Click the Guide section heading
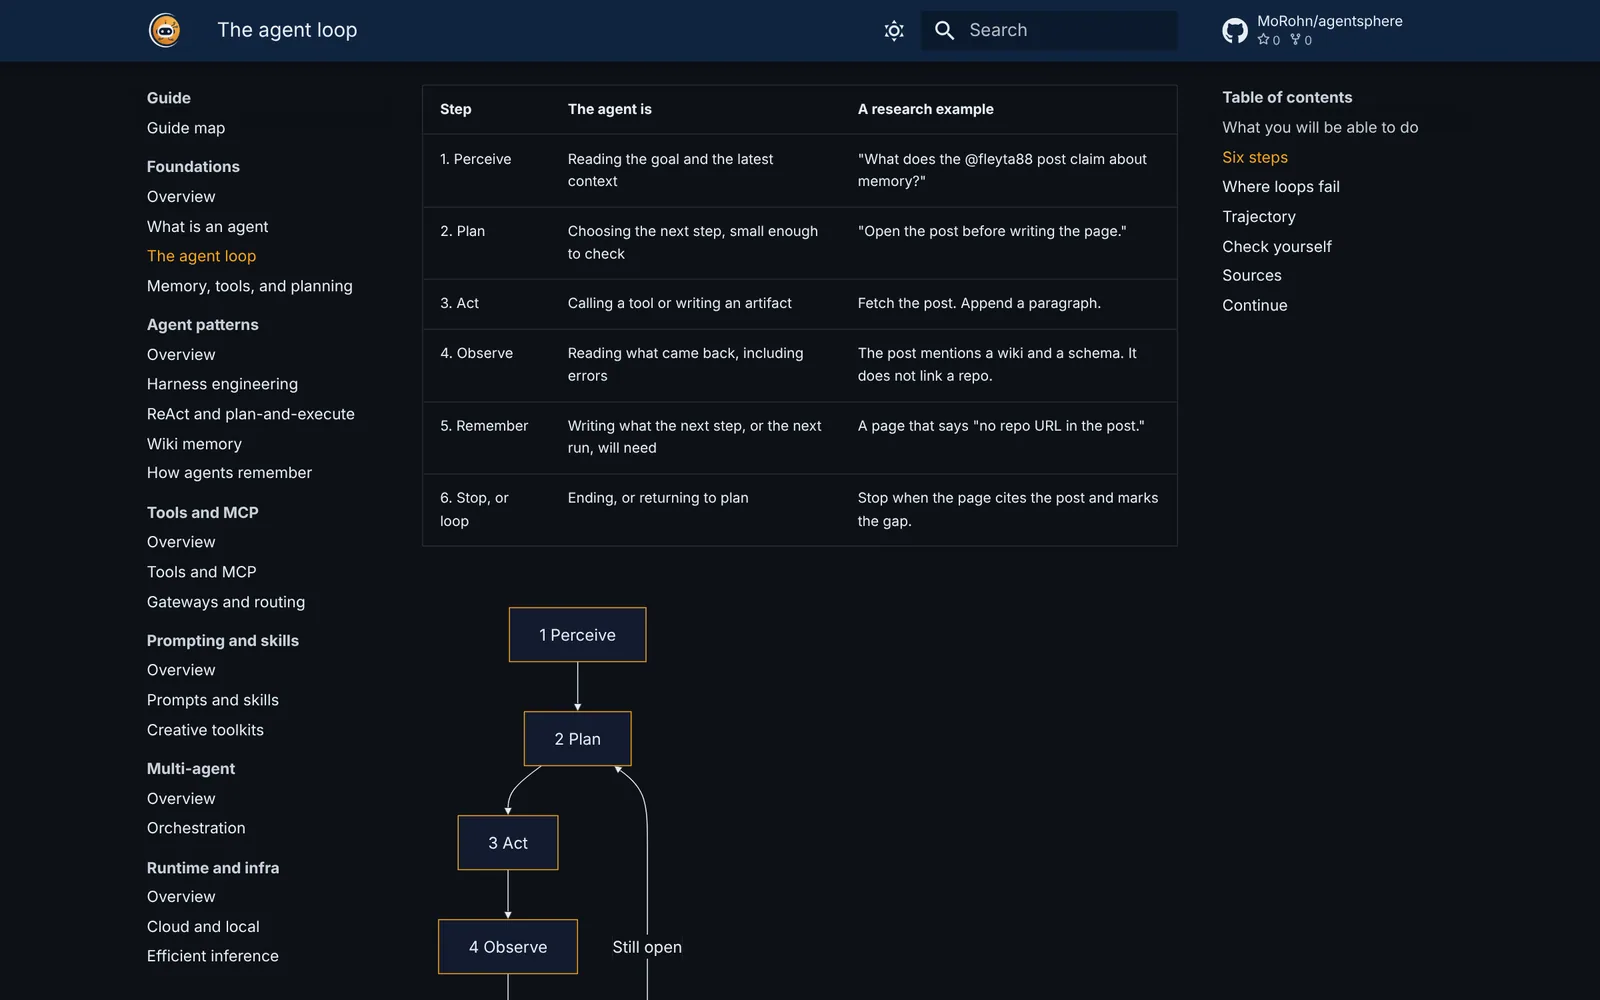 pos(169,98)
